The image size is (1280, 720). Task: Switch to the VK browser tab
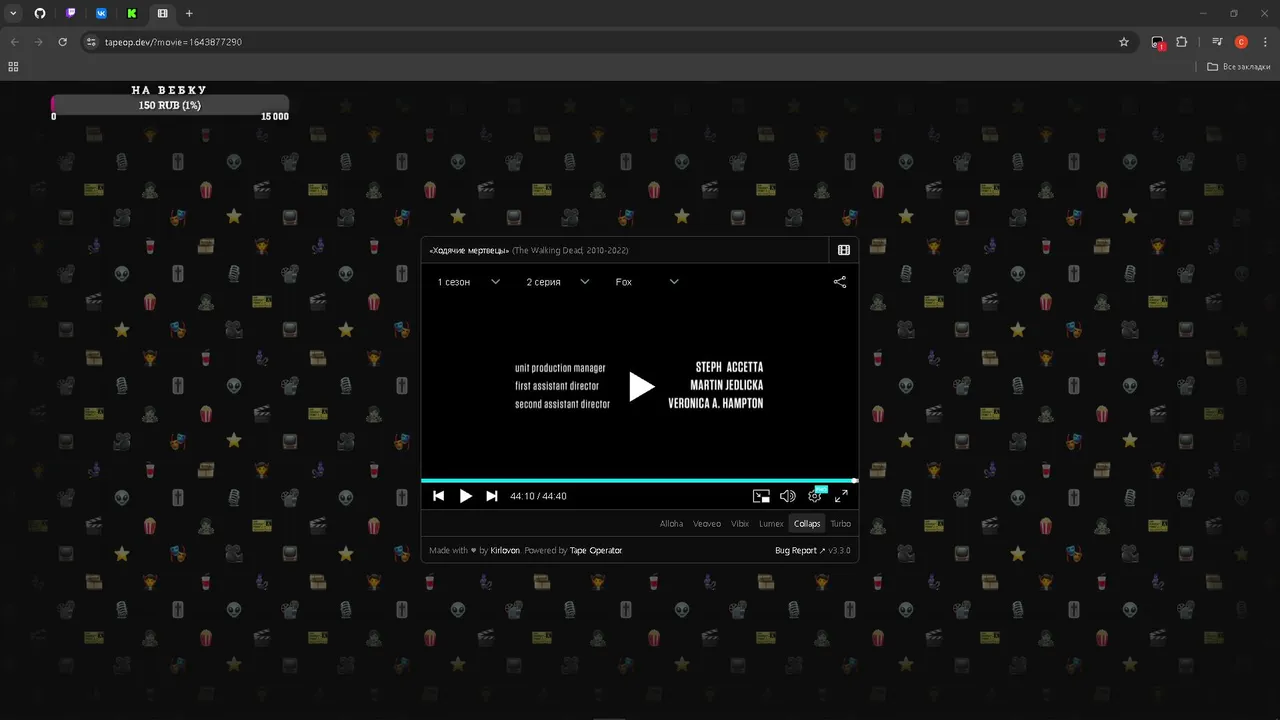pos(101,13)
